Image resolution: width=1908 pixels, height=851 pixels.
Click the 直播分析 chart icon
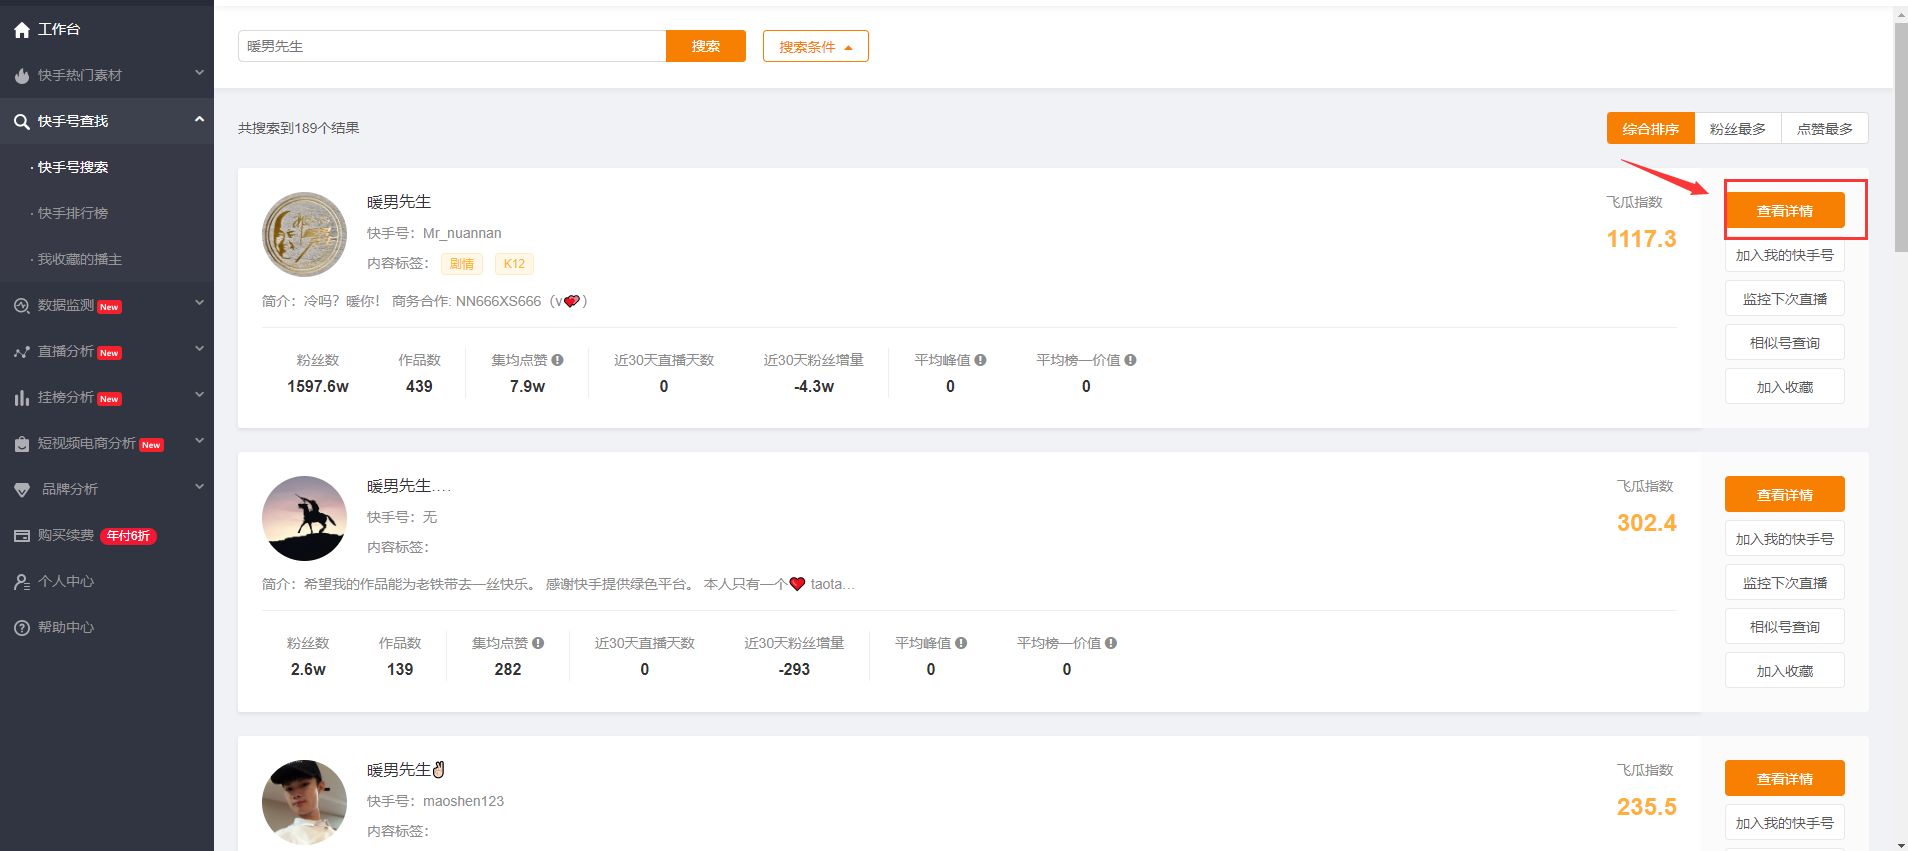tap(22, 352)
